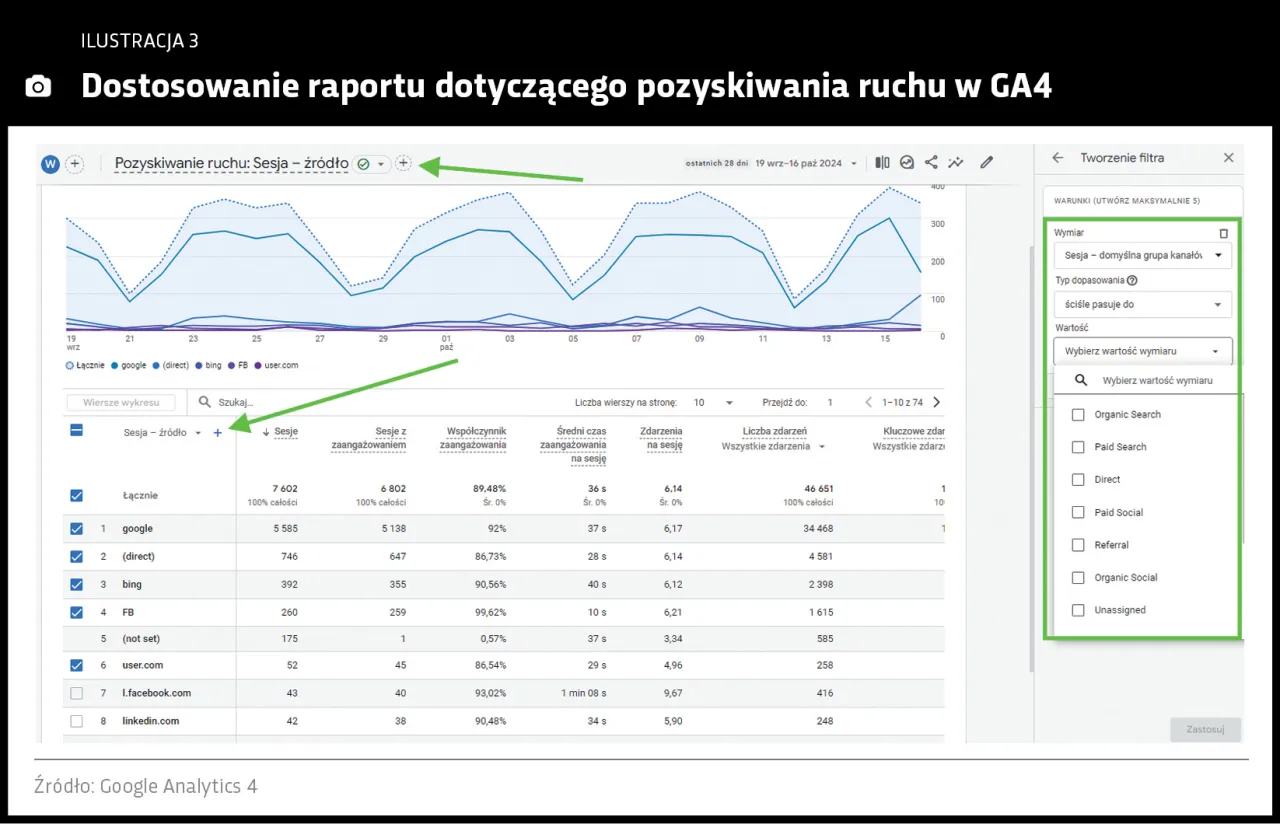The height and width of the screenshot is (824, 1280).
Task: Click the comparisons icon in the toolbar
Action: (882, 162)
